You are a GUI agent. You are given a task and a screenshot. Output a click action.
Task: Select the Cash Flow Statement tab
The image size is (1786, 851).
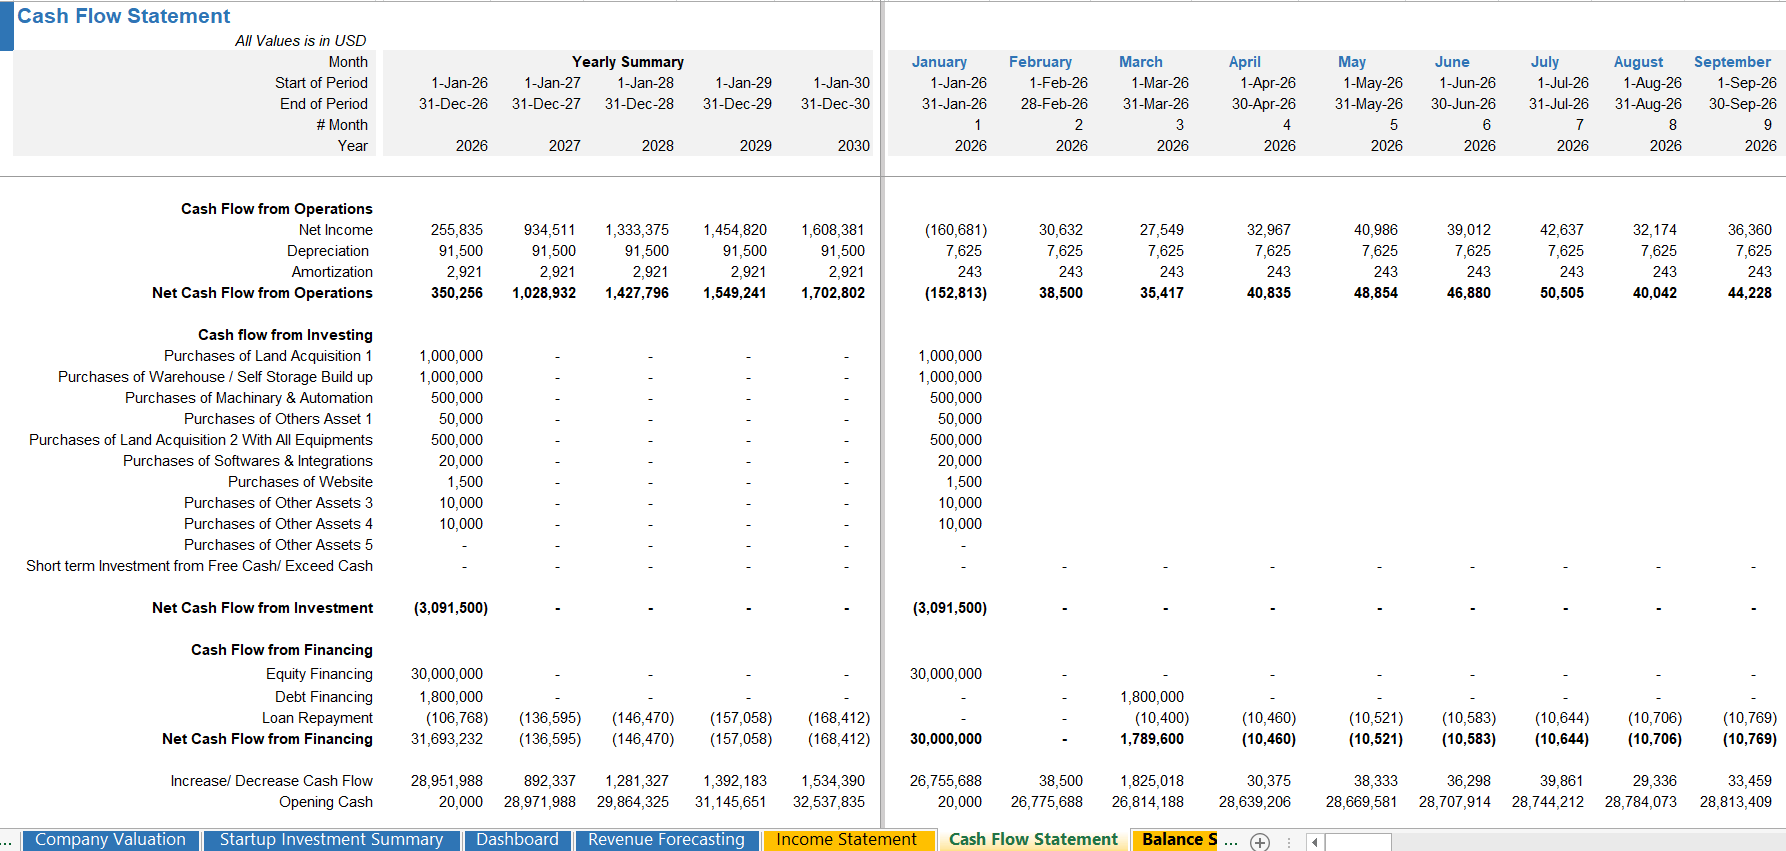click(1033, 840)
